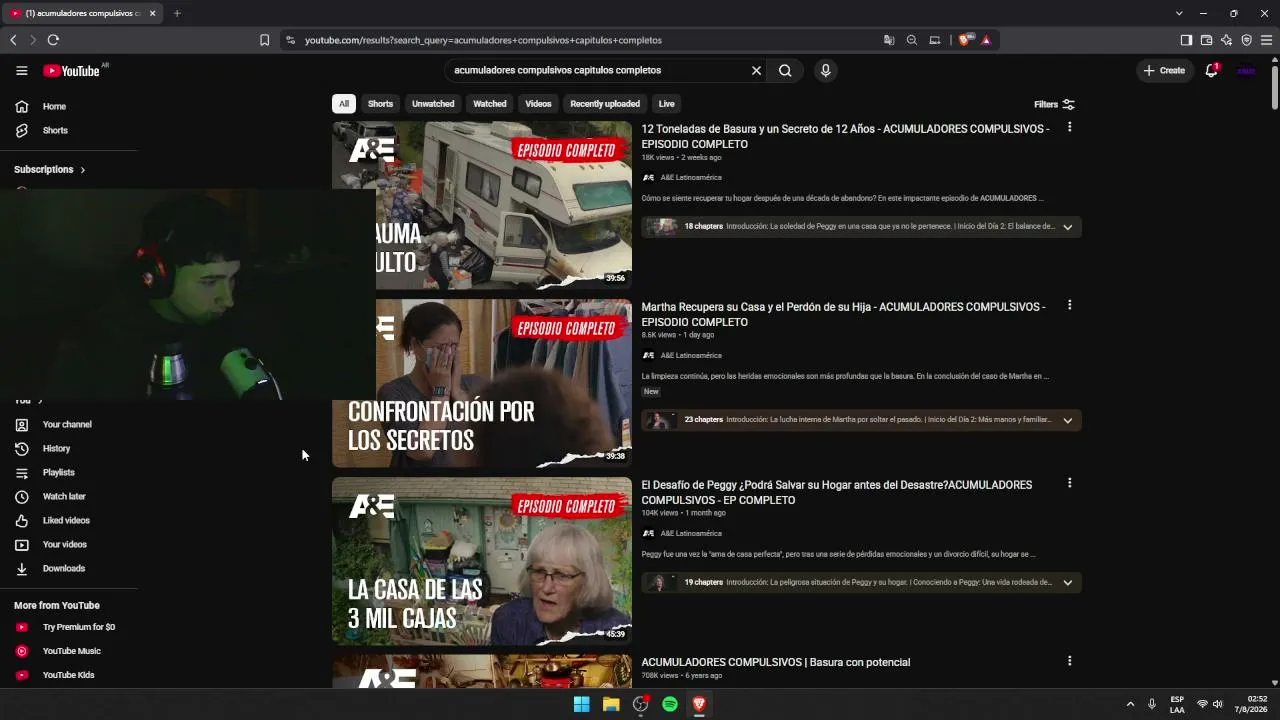Open the YouTube notifications bell
Image resolution: width=1280 pixels, height=720 pixels.
point(1211,71)
